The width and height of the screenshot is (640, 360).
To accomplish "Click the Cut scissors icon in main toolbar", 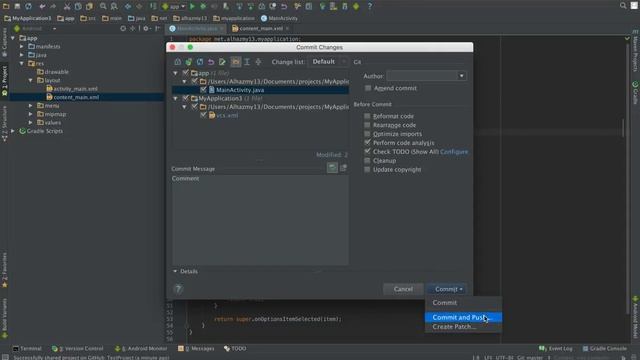I will [67, 6].
